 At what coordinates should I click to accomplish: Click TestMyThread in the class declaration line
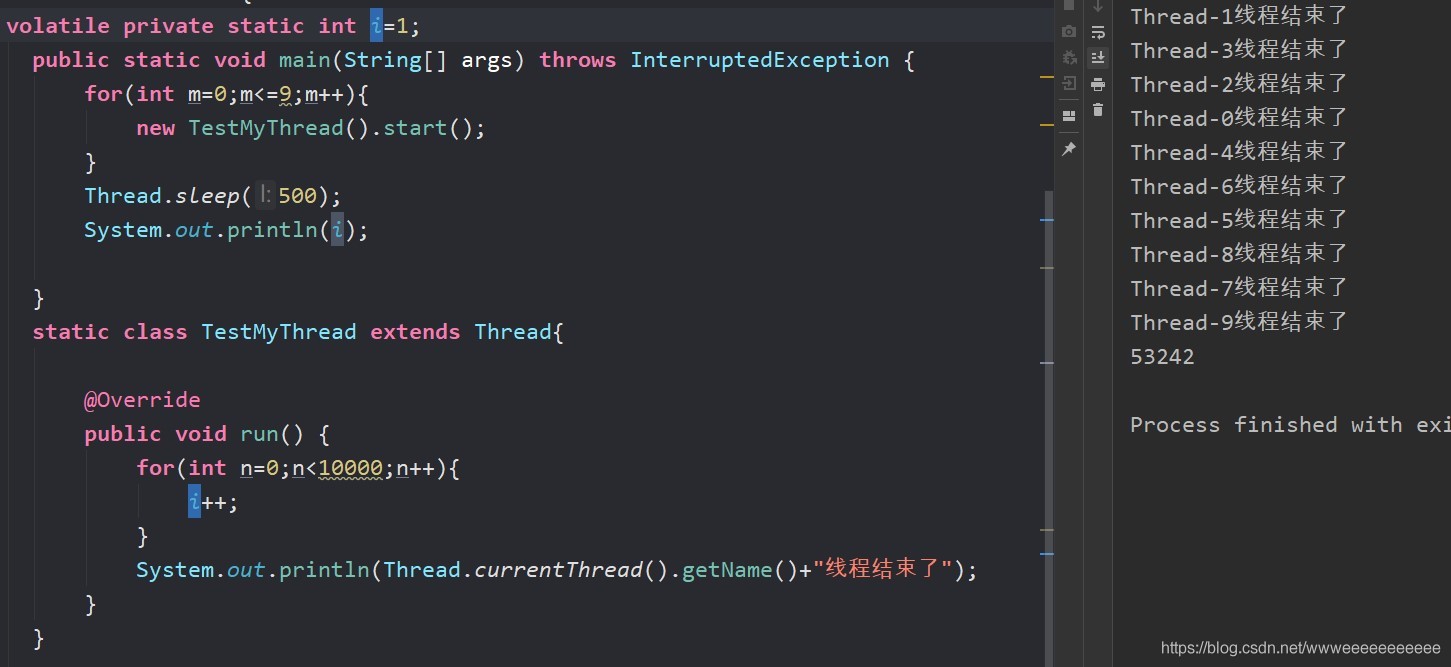tap(279, 332)
